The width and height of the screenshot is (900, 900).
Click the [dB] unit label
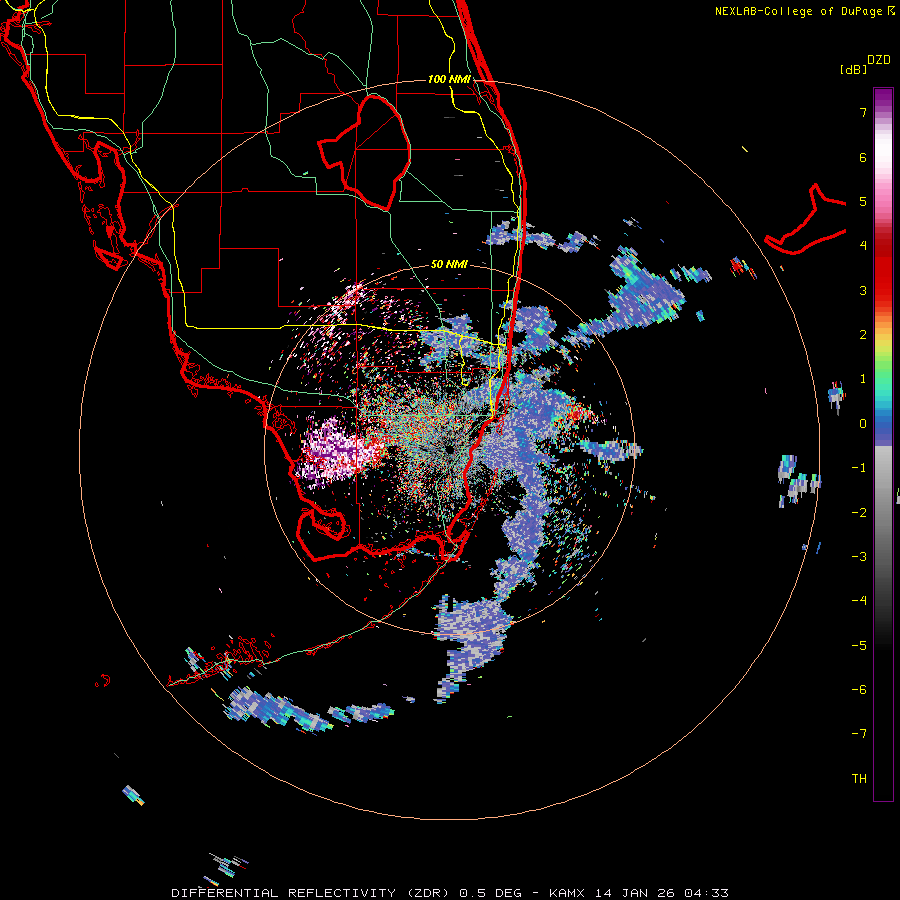click(x=853, y=69)
